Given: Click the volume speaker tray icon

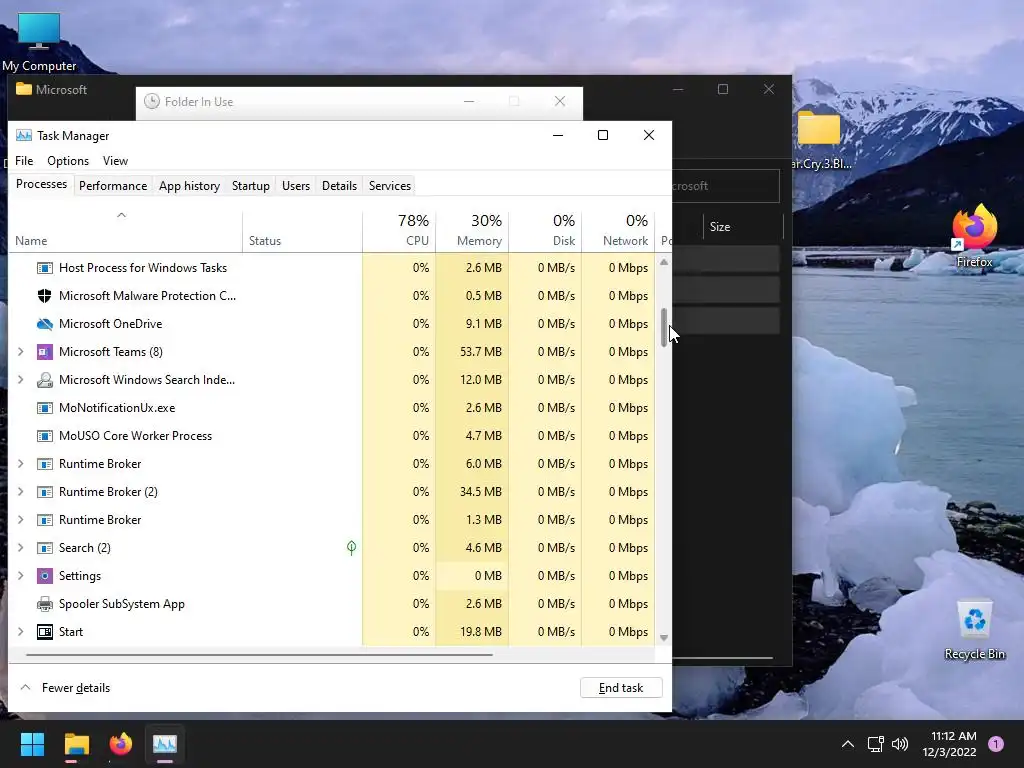Looking at the screenshot, I should (900, 744).
